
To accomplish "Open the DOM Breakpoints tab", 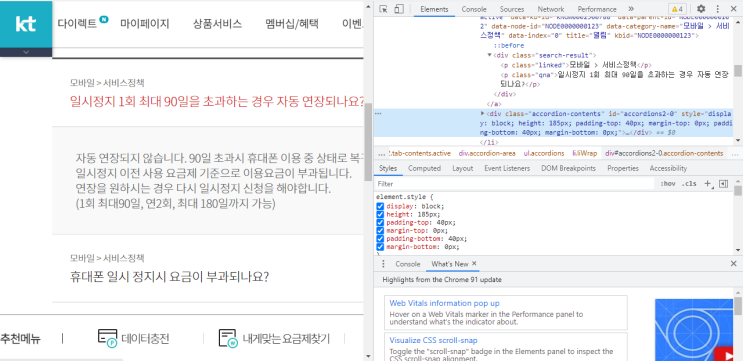I will pyautogui.click(x=568, y=168).
